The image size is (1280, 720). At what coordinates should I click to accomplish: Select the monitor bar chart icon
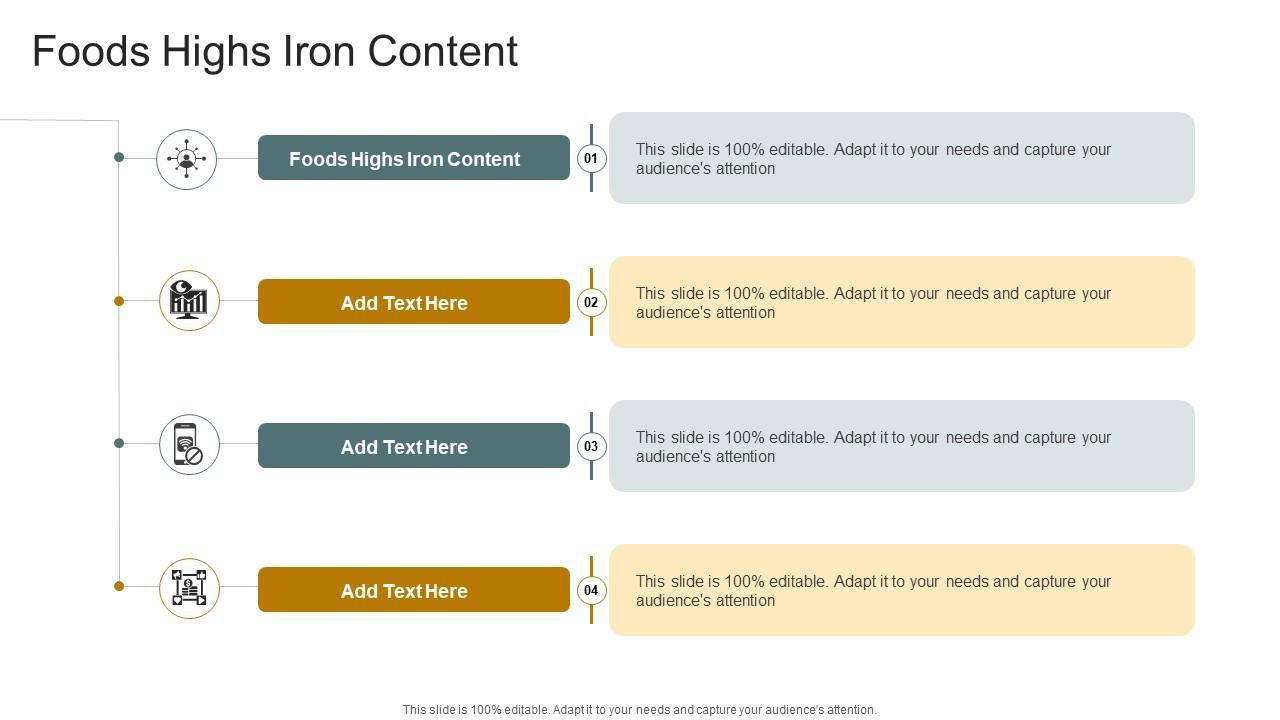189,300
